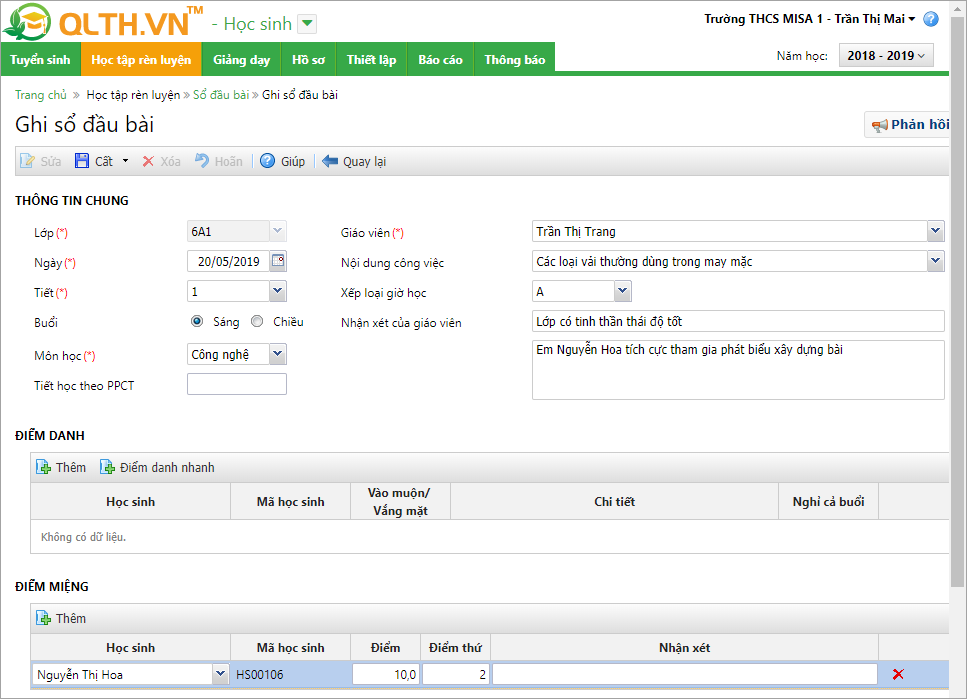The width and height of the screenshot is (967, 699).
Task: Click the HS00106 student code cell
Action: (290, 674)
